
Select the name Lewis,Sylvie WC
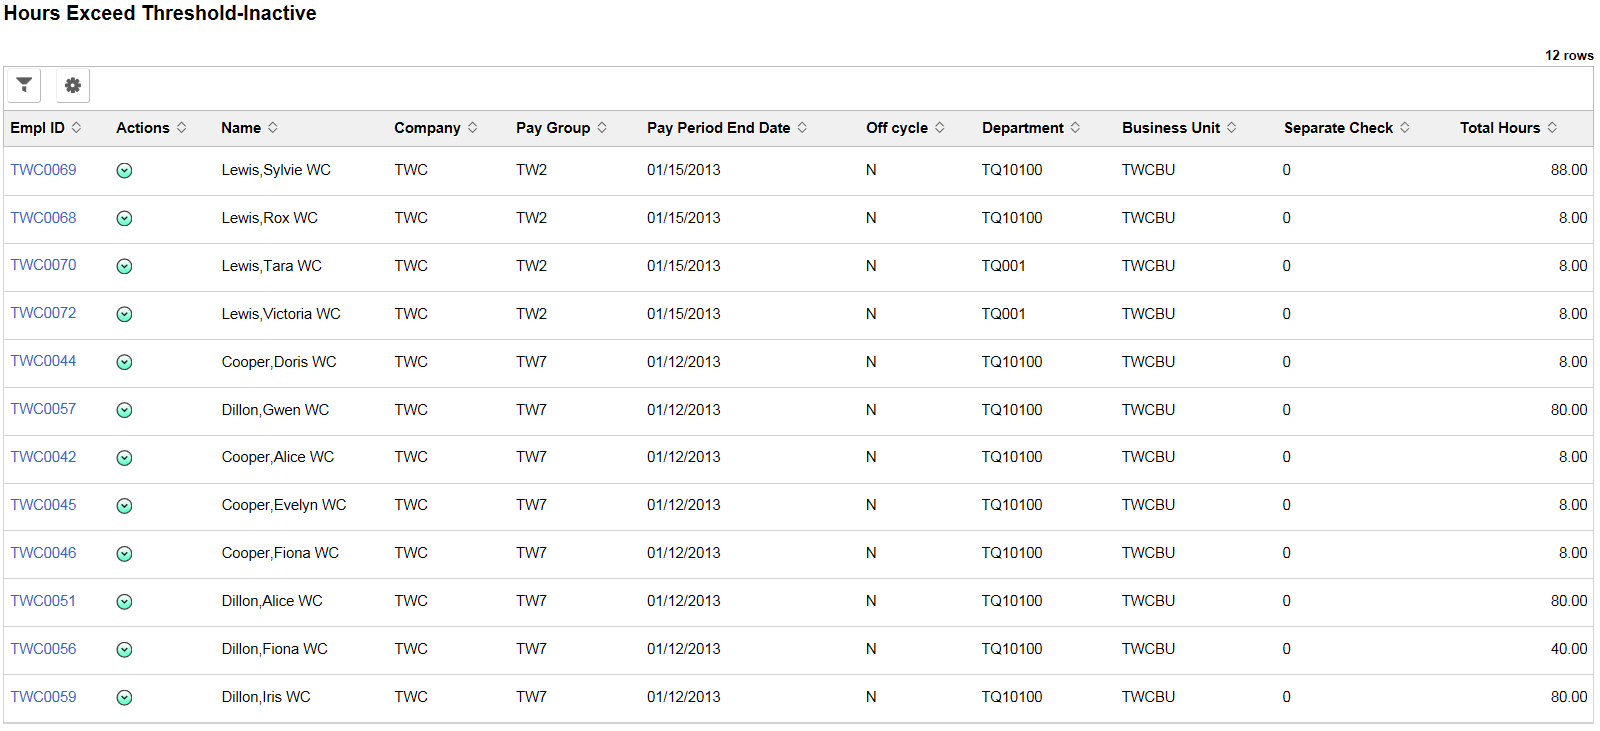click(276, 170)
